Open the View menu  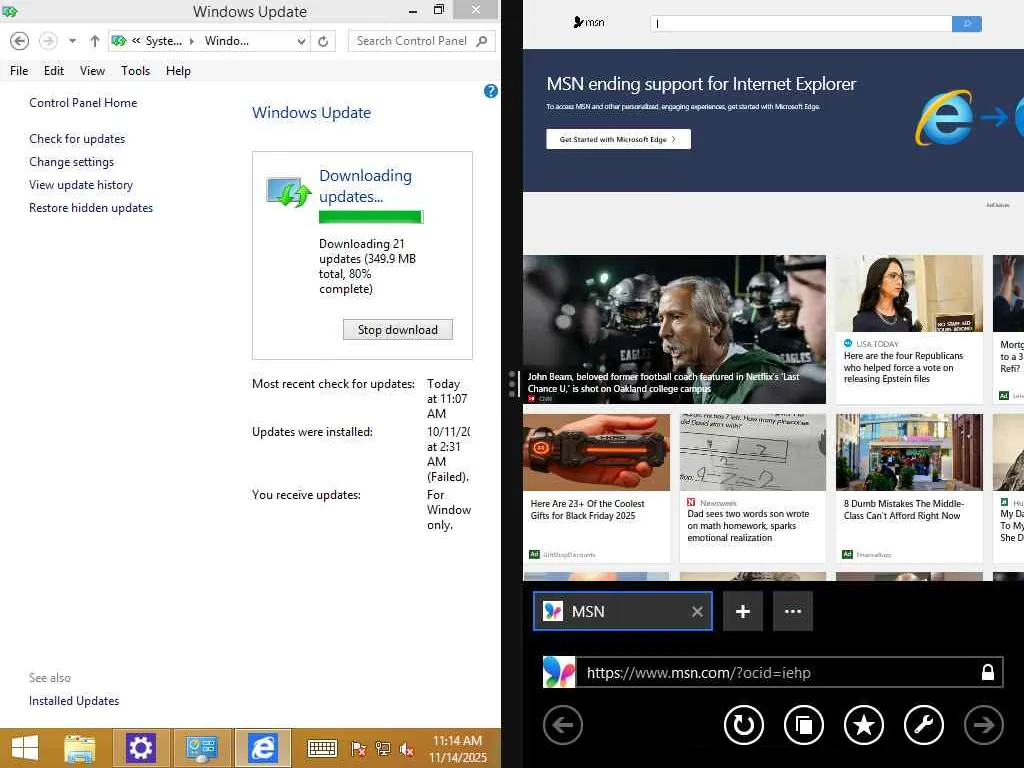tap(92, 71)
